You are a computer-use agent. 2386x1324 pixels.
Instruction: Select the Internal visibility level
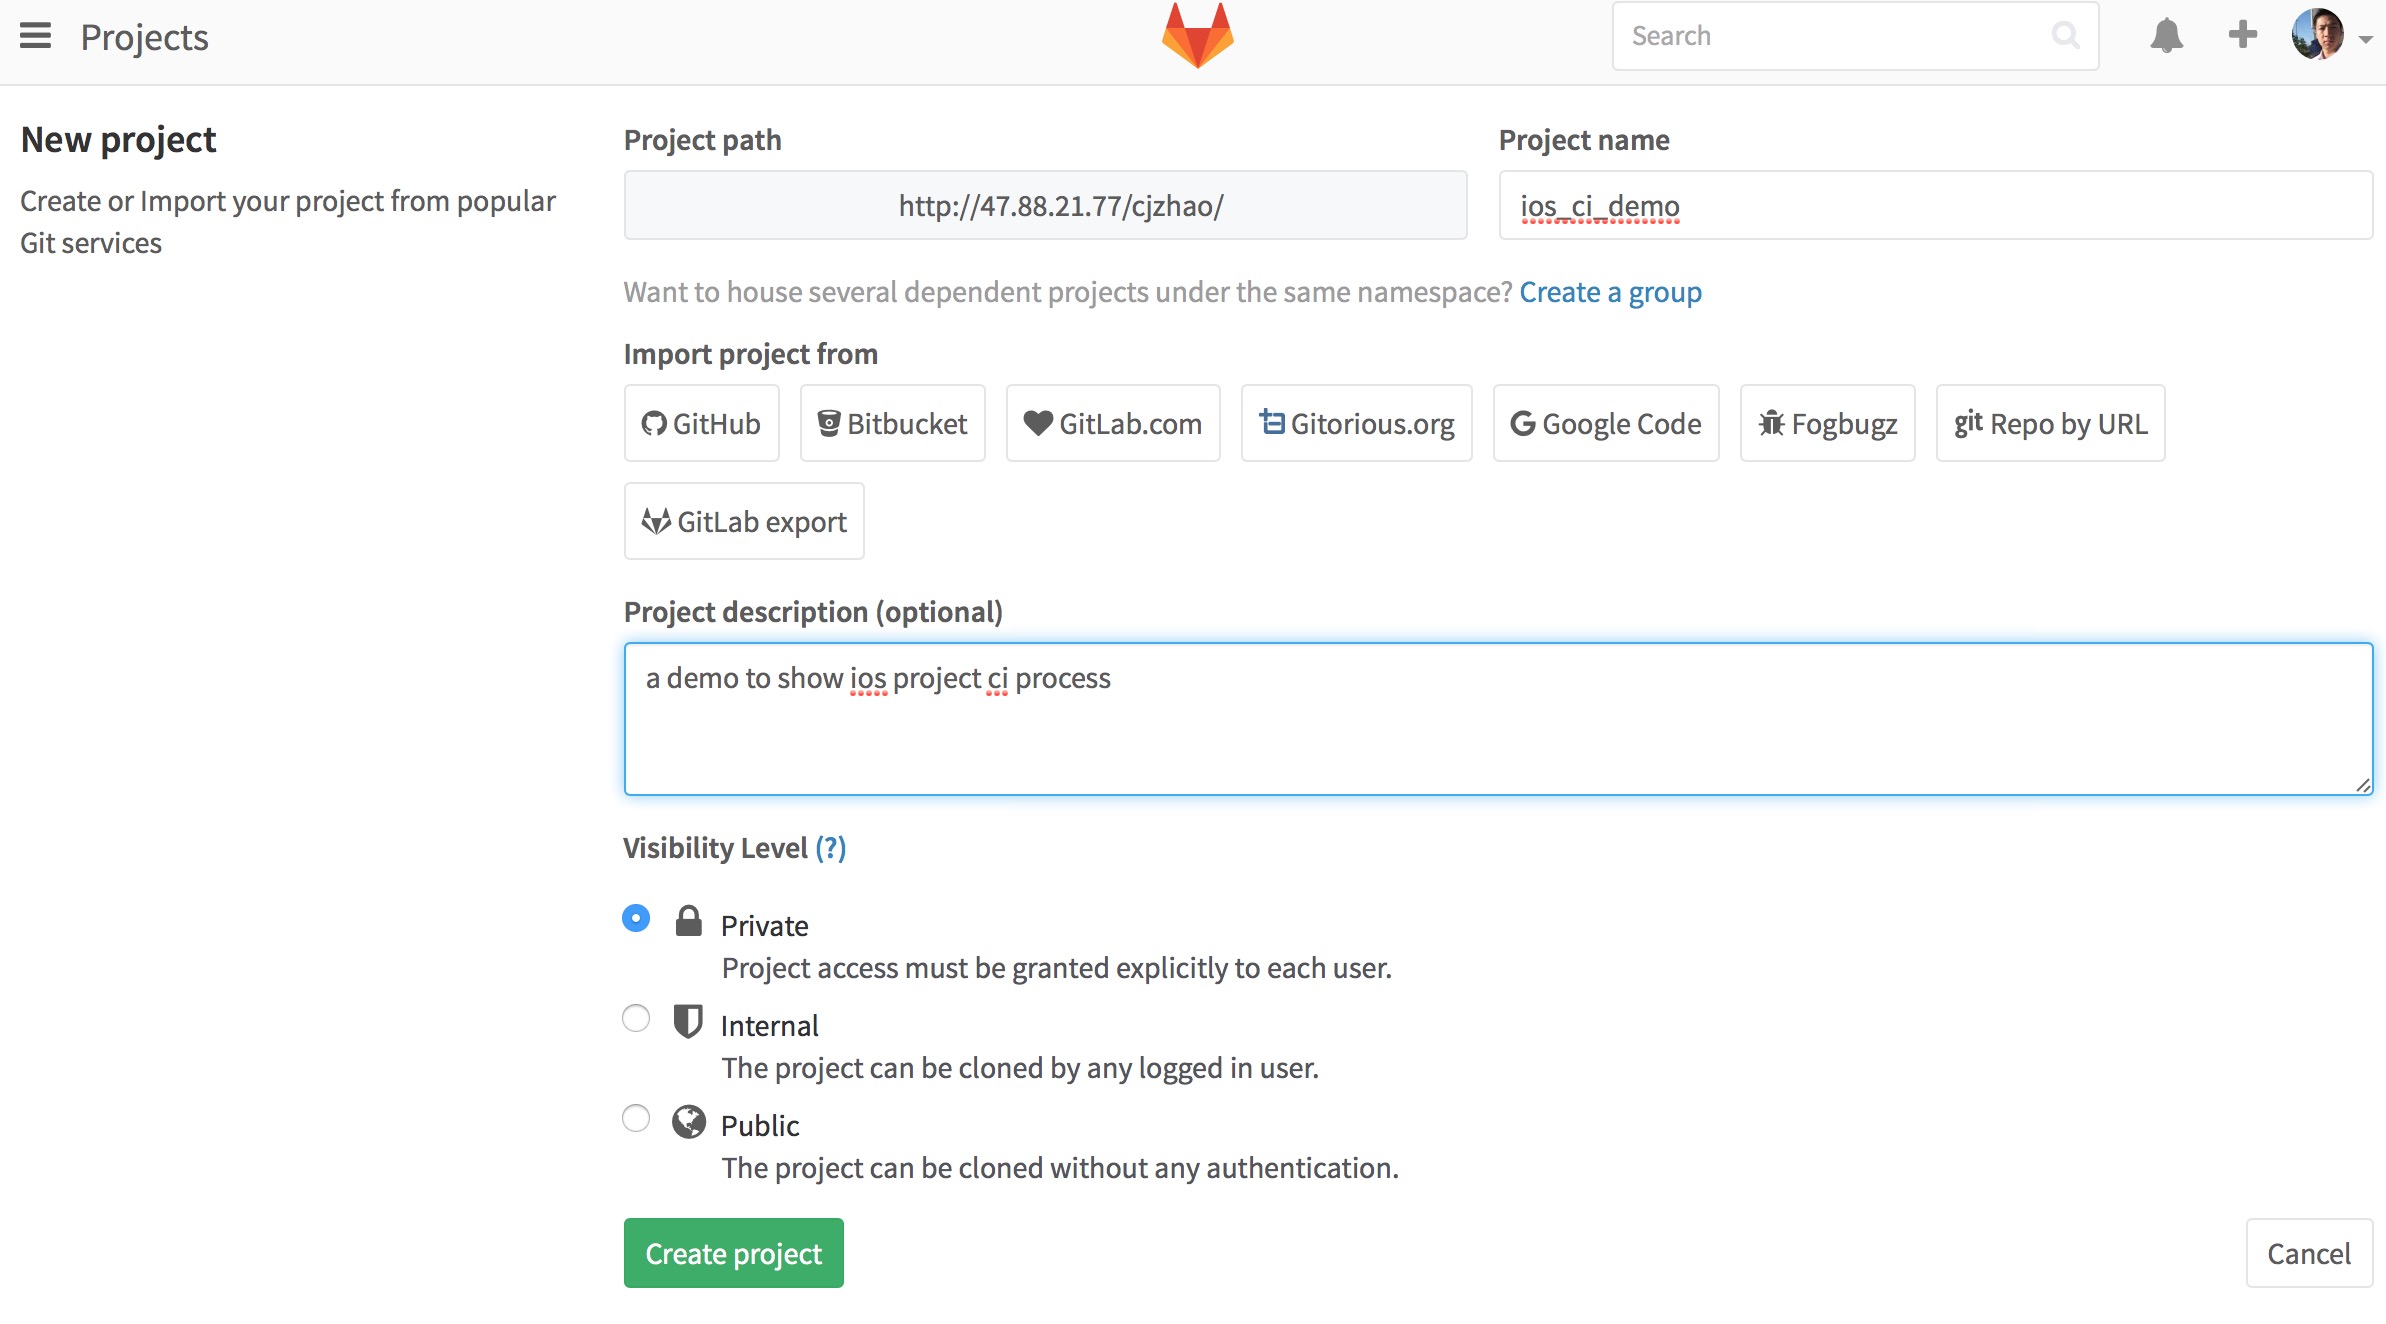[x=635, y=1018]
